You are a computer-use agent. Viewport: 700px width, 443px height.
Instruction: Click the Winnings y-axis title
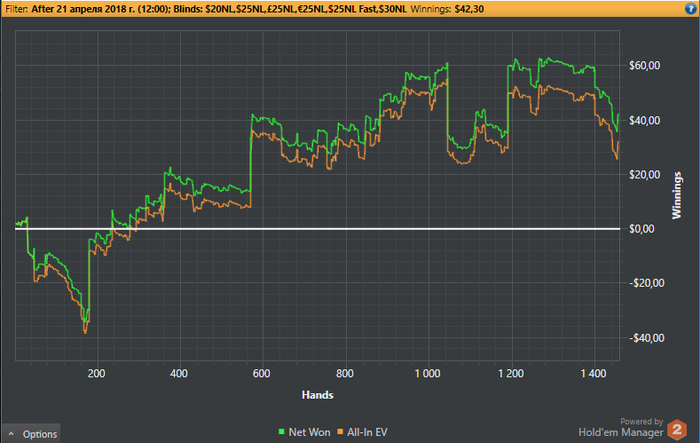(x=677, y=195)
